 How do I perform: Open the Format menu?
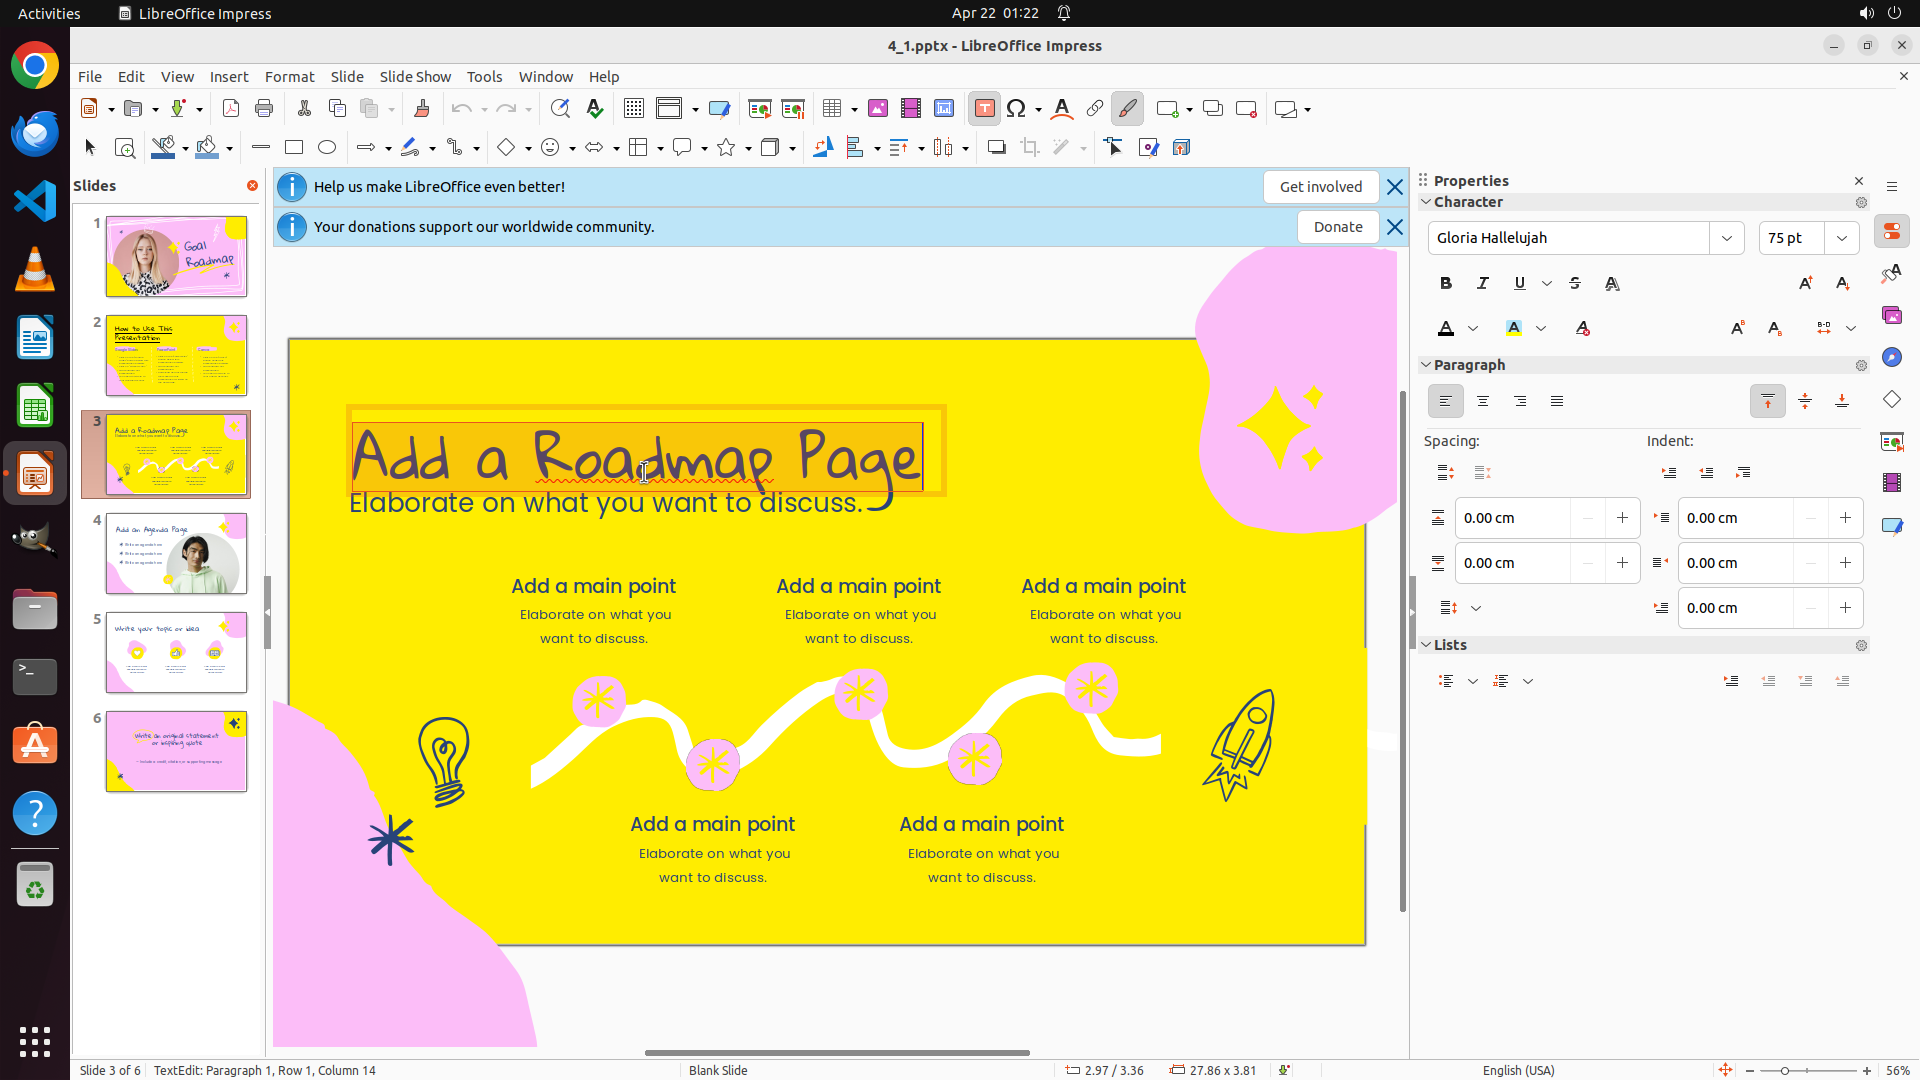coord(289,77)
